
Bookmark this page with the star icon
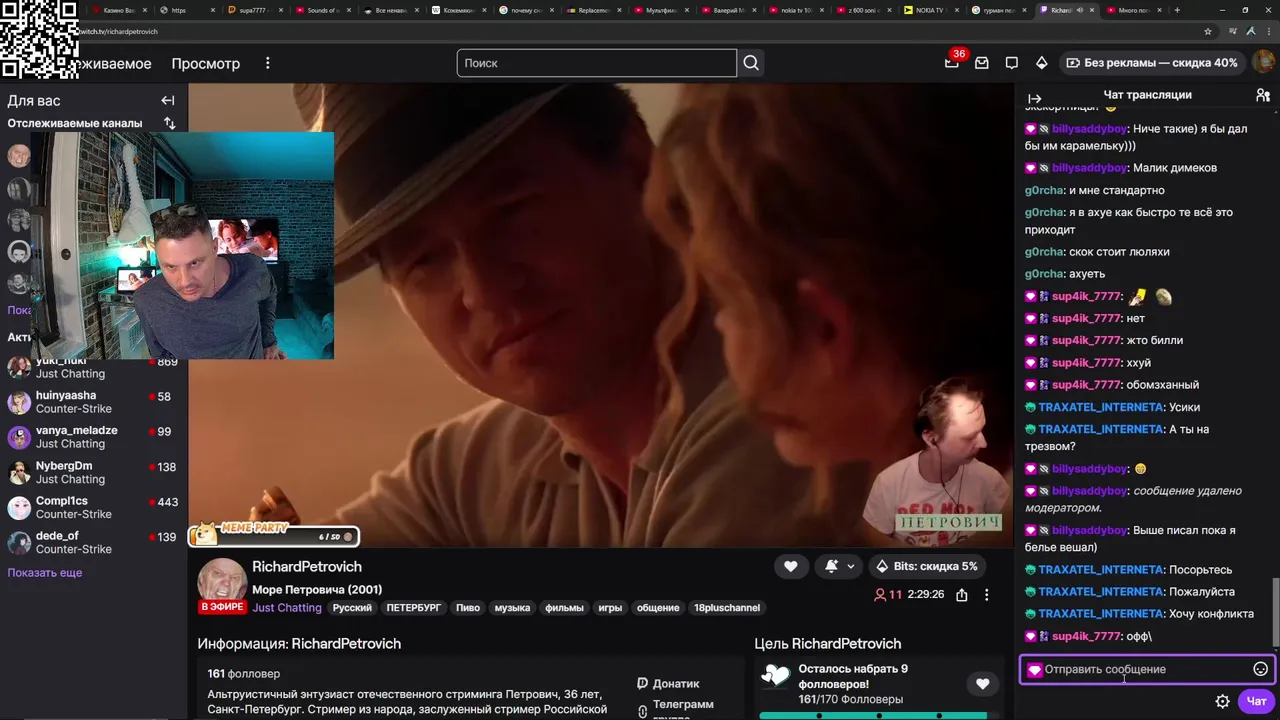point(1208,31)
